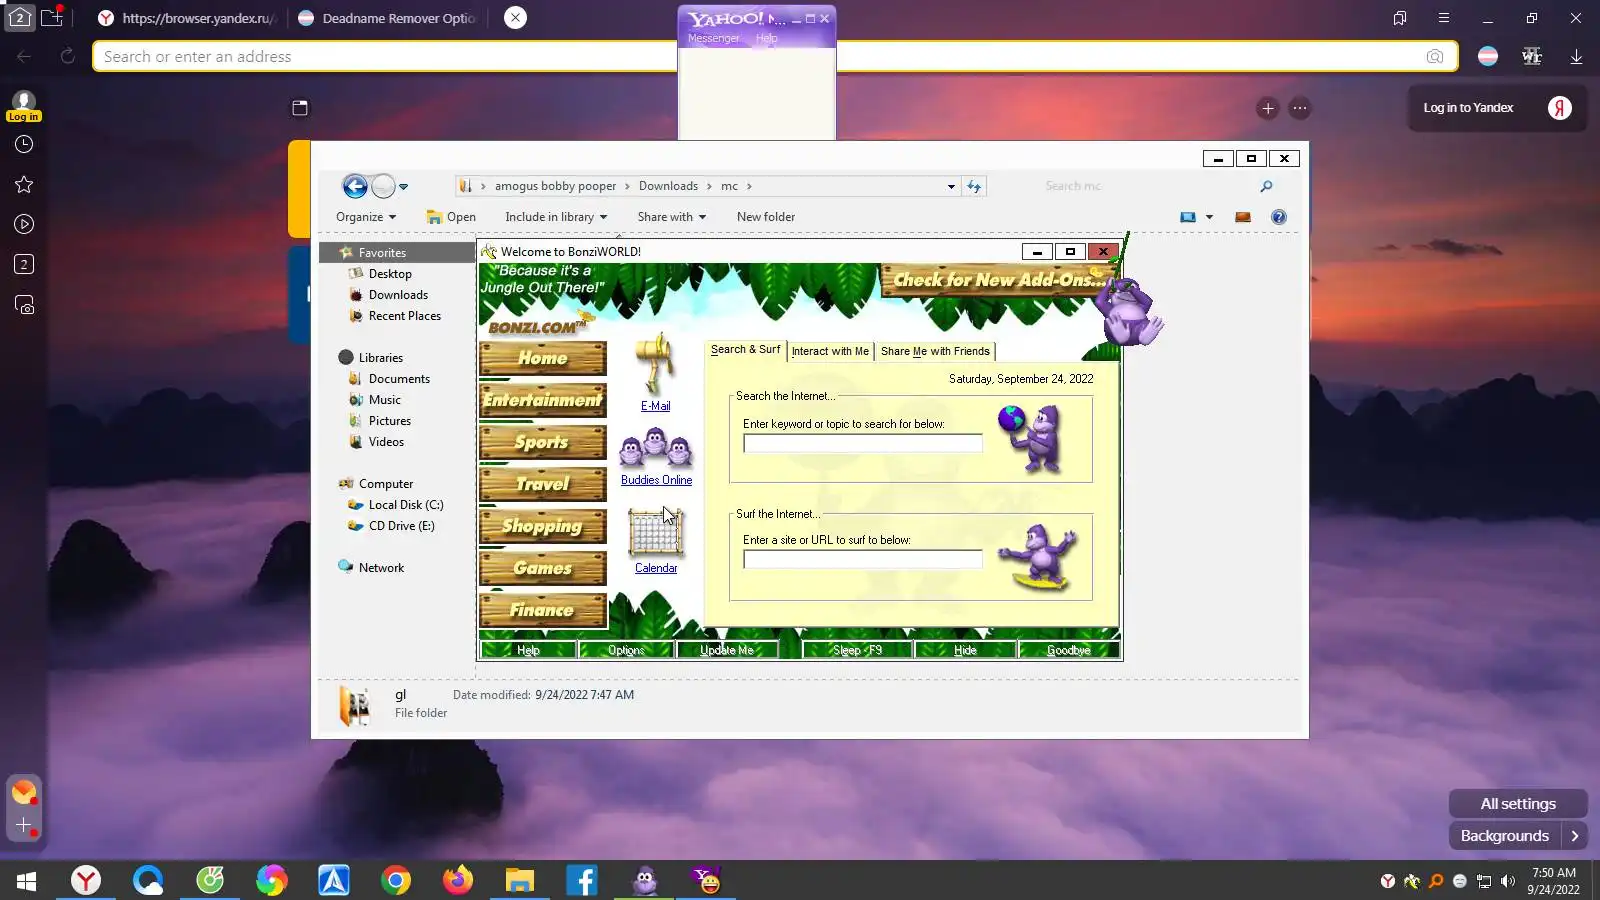The image size is (1600, 900).
Task: Refresh the Explorer address bar location
Action: coord(974,186)
